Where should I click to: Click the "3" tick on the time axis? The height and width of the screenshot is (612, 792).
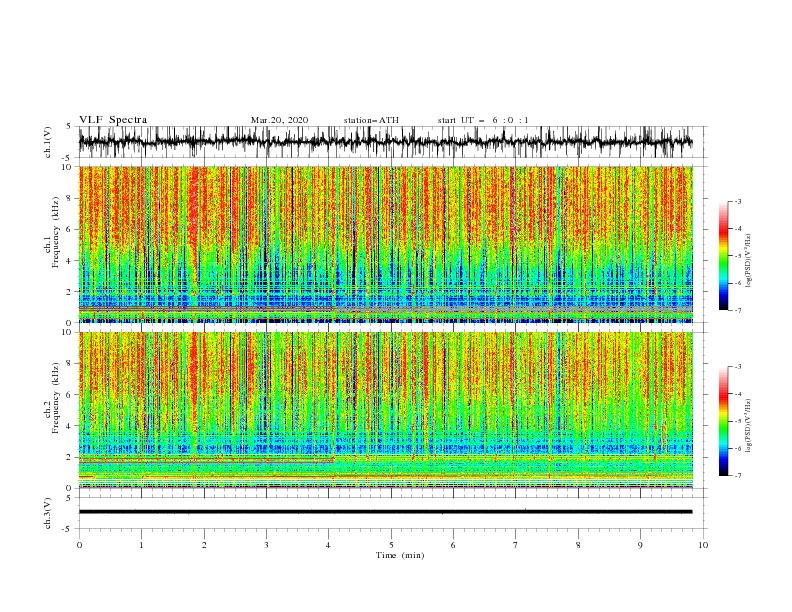266,545
